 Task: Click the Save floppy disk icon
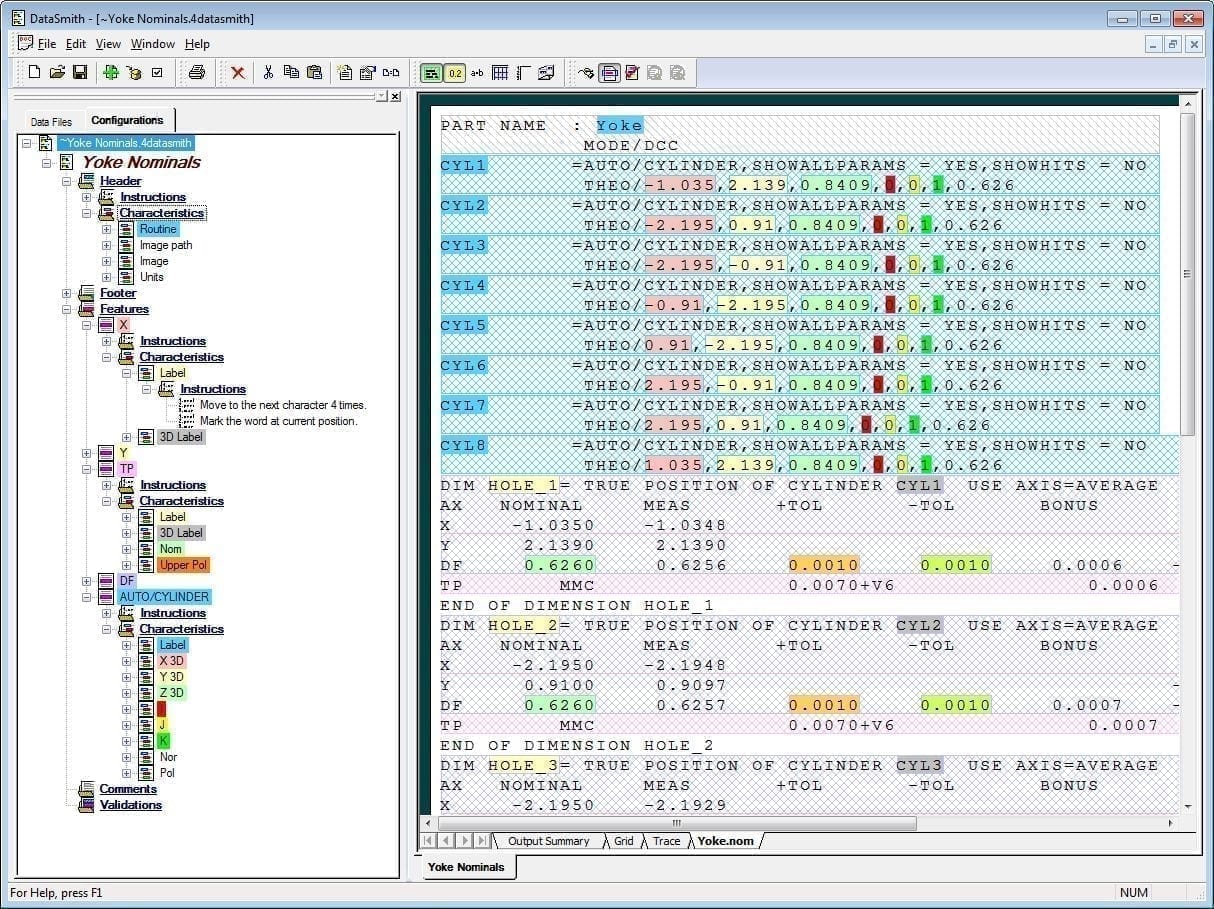pyautogui.click(x=80, y=72)
